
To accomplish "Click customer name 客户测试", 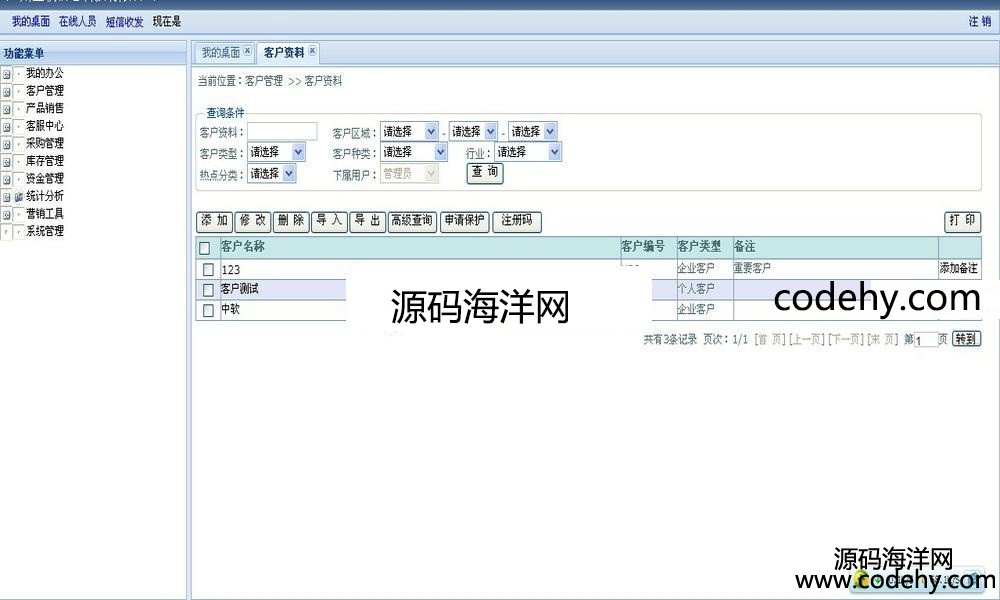I will coord(240,289).
